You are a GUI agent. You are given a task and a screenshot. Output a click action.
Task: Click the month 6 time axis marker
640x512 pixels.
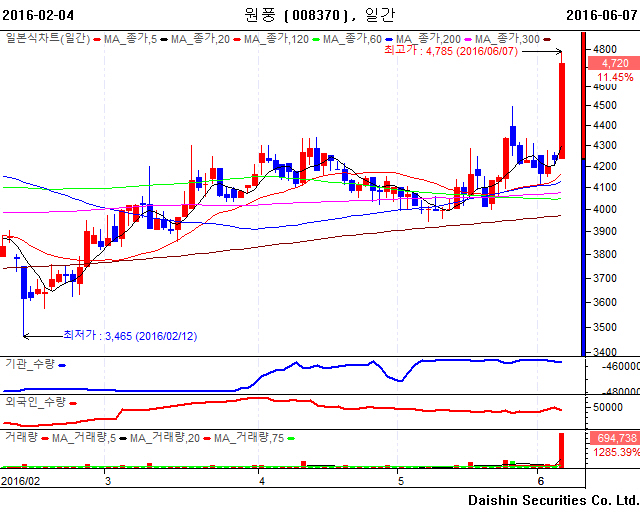(541, 481)
